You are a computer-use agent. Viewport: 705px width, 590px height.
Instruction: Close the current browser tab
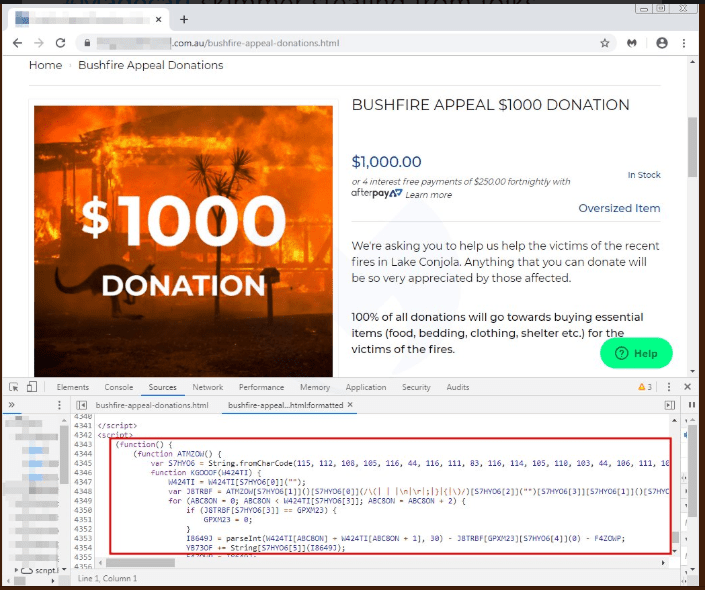pyautogui.click(x=158, y=19)
